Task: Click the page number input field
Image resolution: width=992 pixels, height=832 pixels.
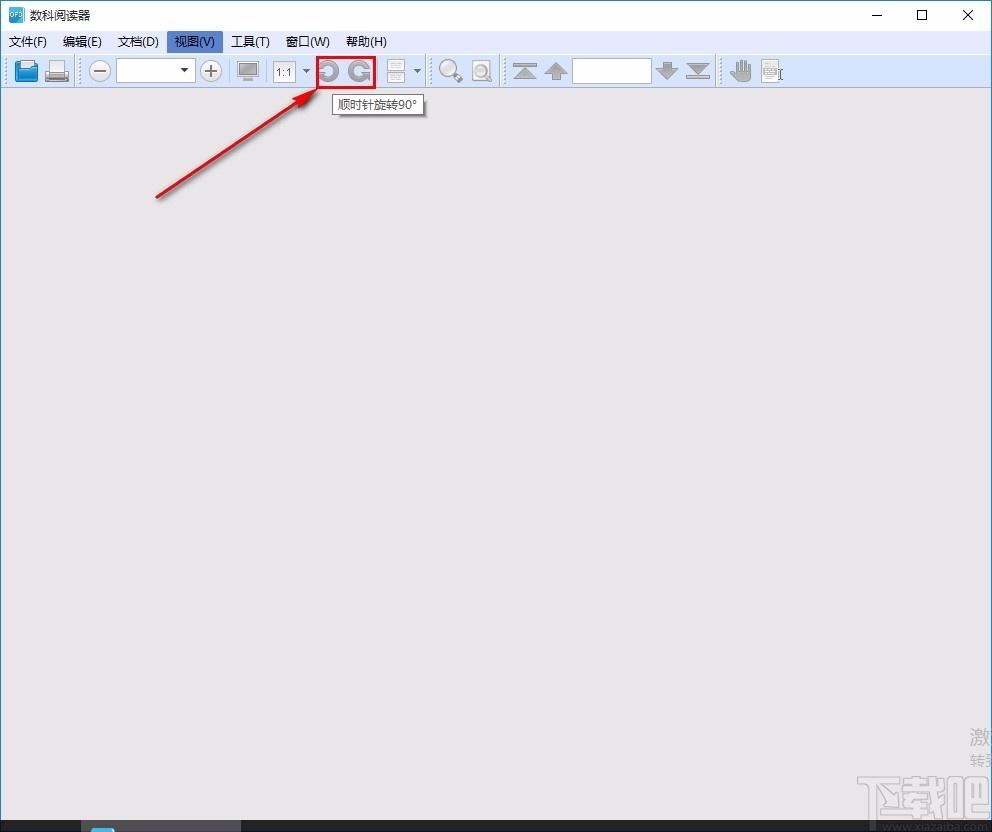Action: (x=612, y=71)
